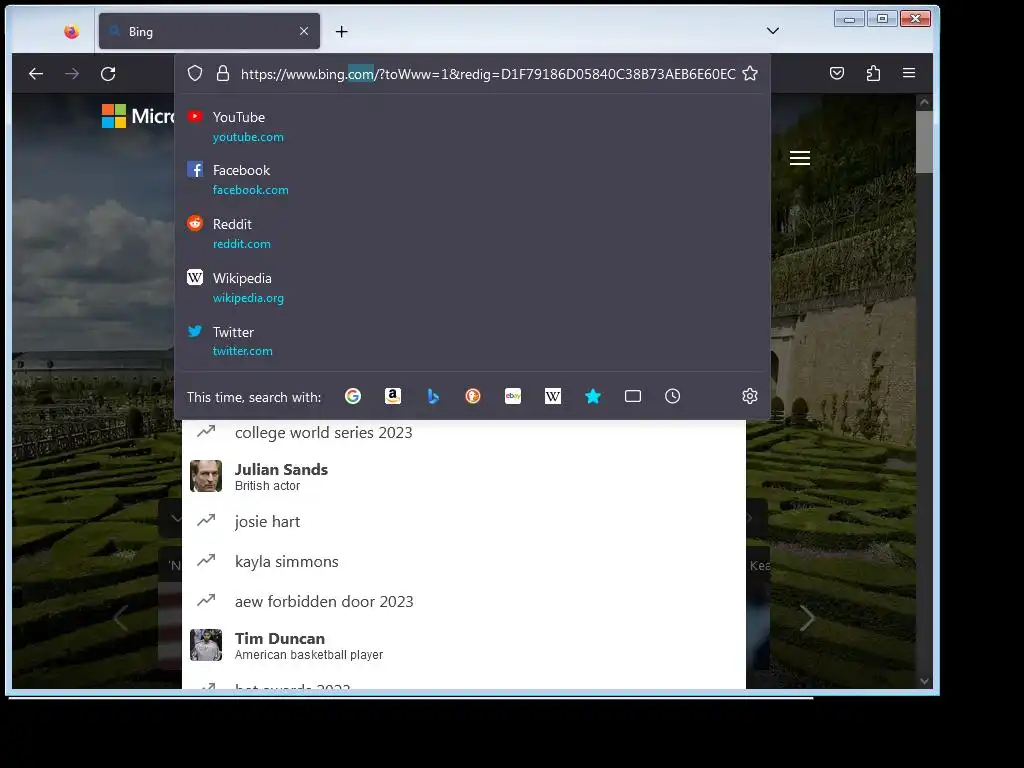This screenshot has width=1024, height=768.
Task: Search this time with eBay
Action: click(513, 396)
